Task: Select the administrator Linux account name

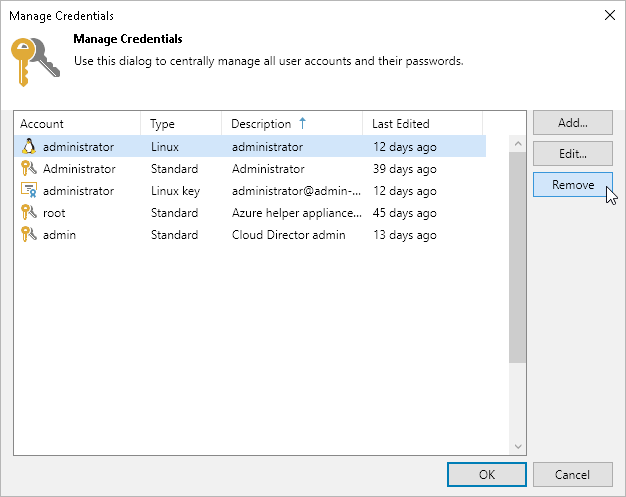Action: 79,147
